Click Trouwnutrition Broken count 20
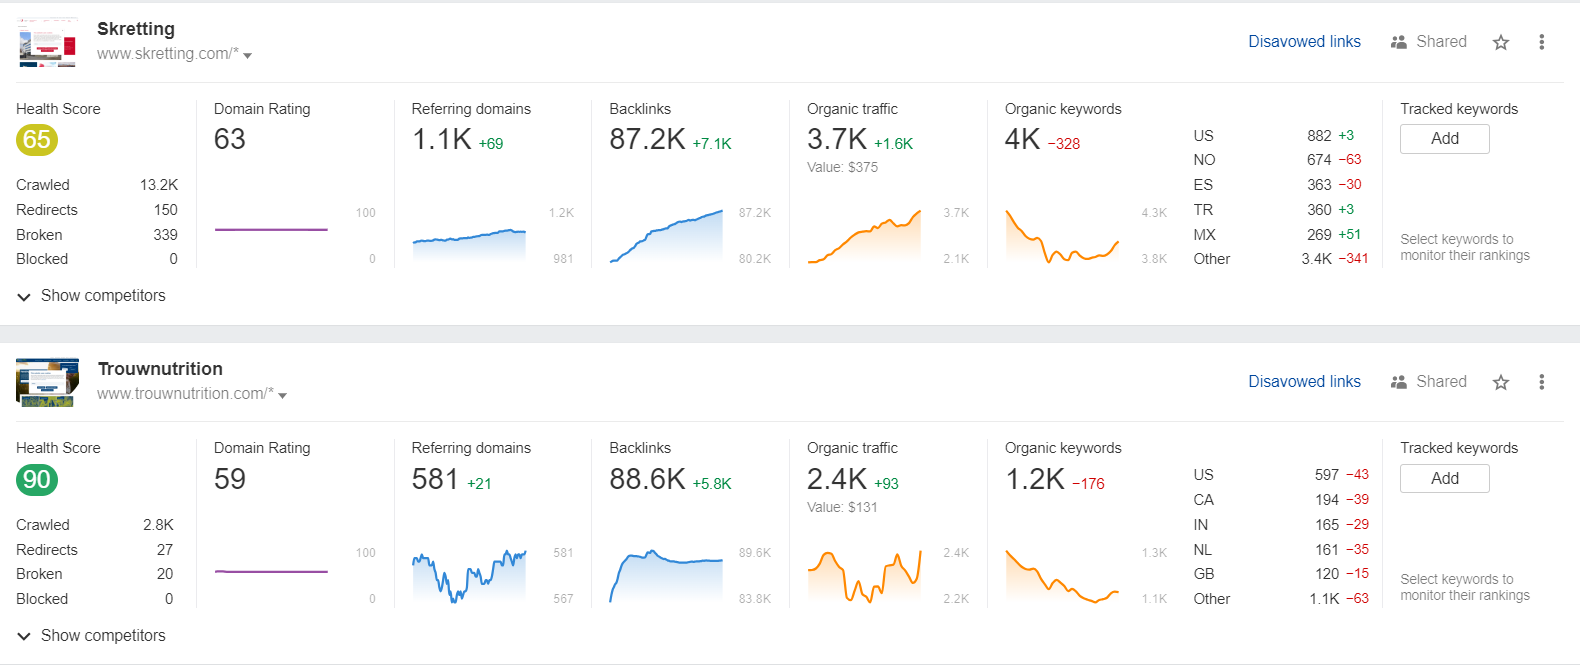This screenshot has width=1580, height=665. pyautogui.click(x=165, y=574)
